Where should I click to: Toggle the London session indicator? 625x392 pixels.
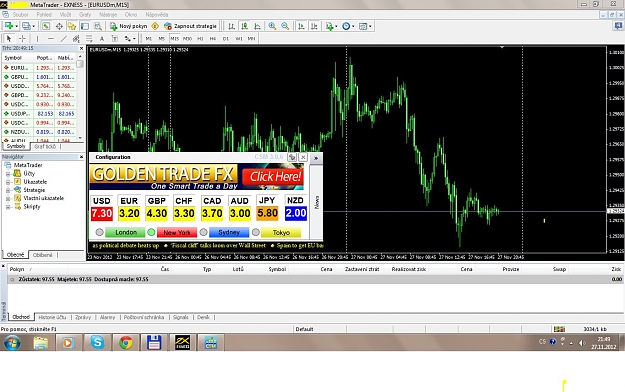point(100,232)
